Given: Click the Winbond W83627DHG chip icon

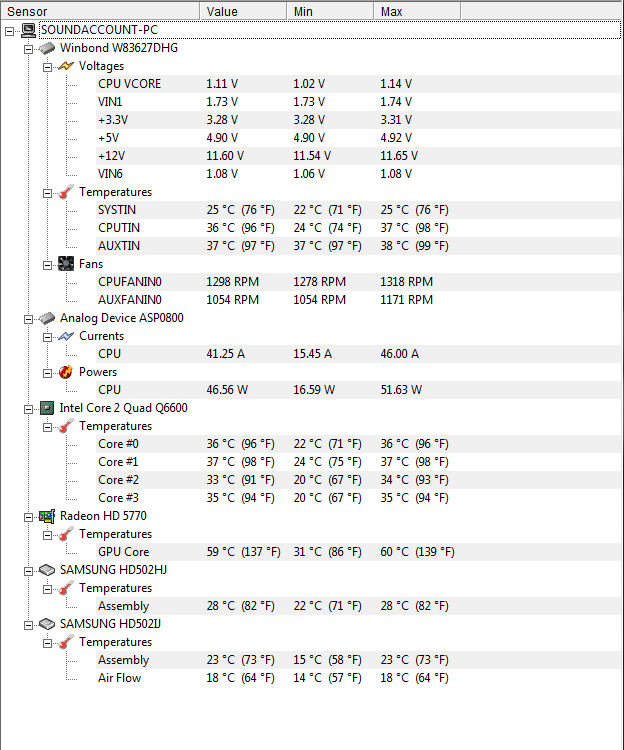Looking at the screenshot, I should tap(47, 48).
